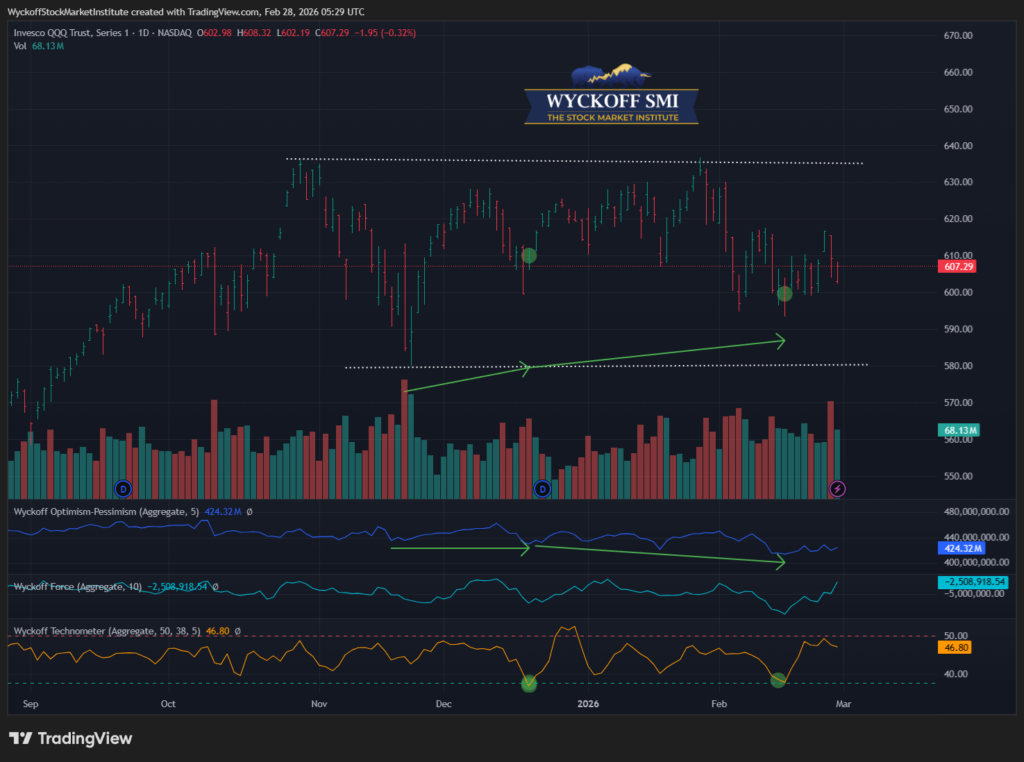Image resolution: width=1024 pixels, height=762 pixels.
Task: Click the dividend D marker near October
Action: (x=123, y=488)
